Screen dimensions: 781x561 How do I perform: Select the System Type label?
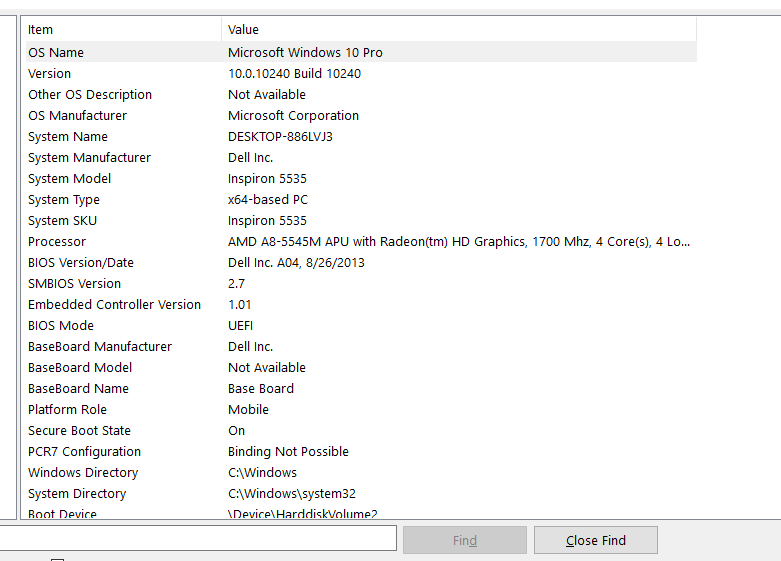point(64,199)
